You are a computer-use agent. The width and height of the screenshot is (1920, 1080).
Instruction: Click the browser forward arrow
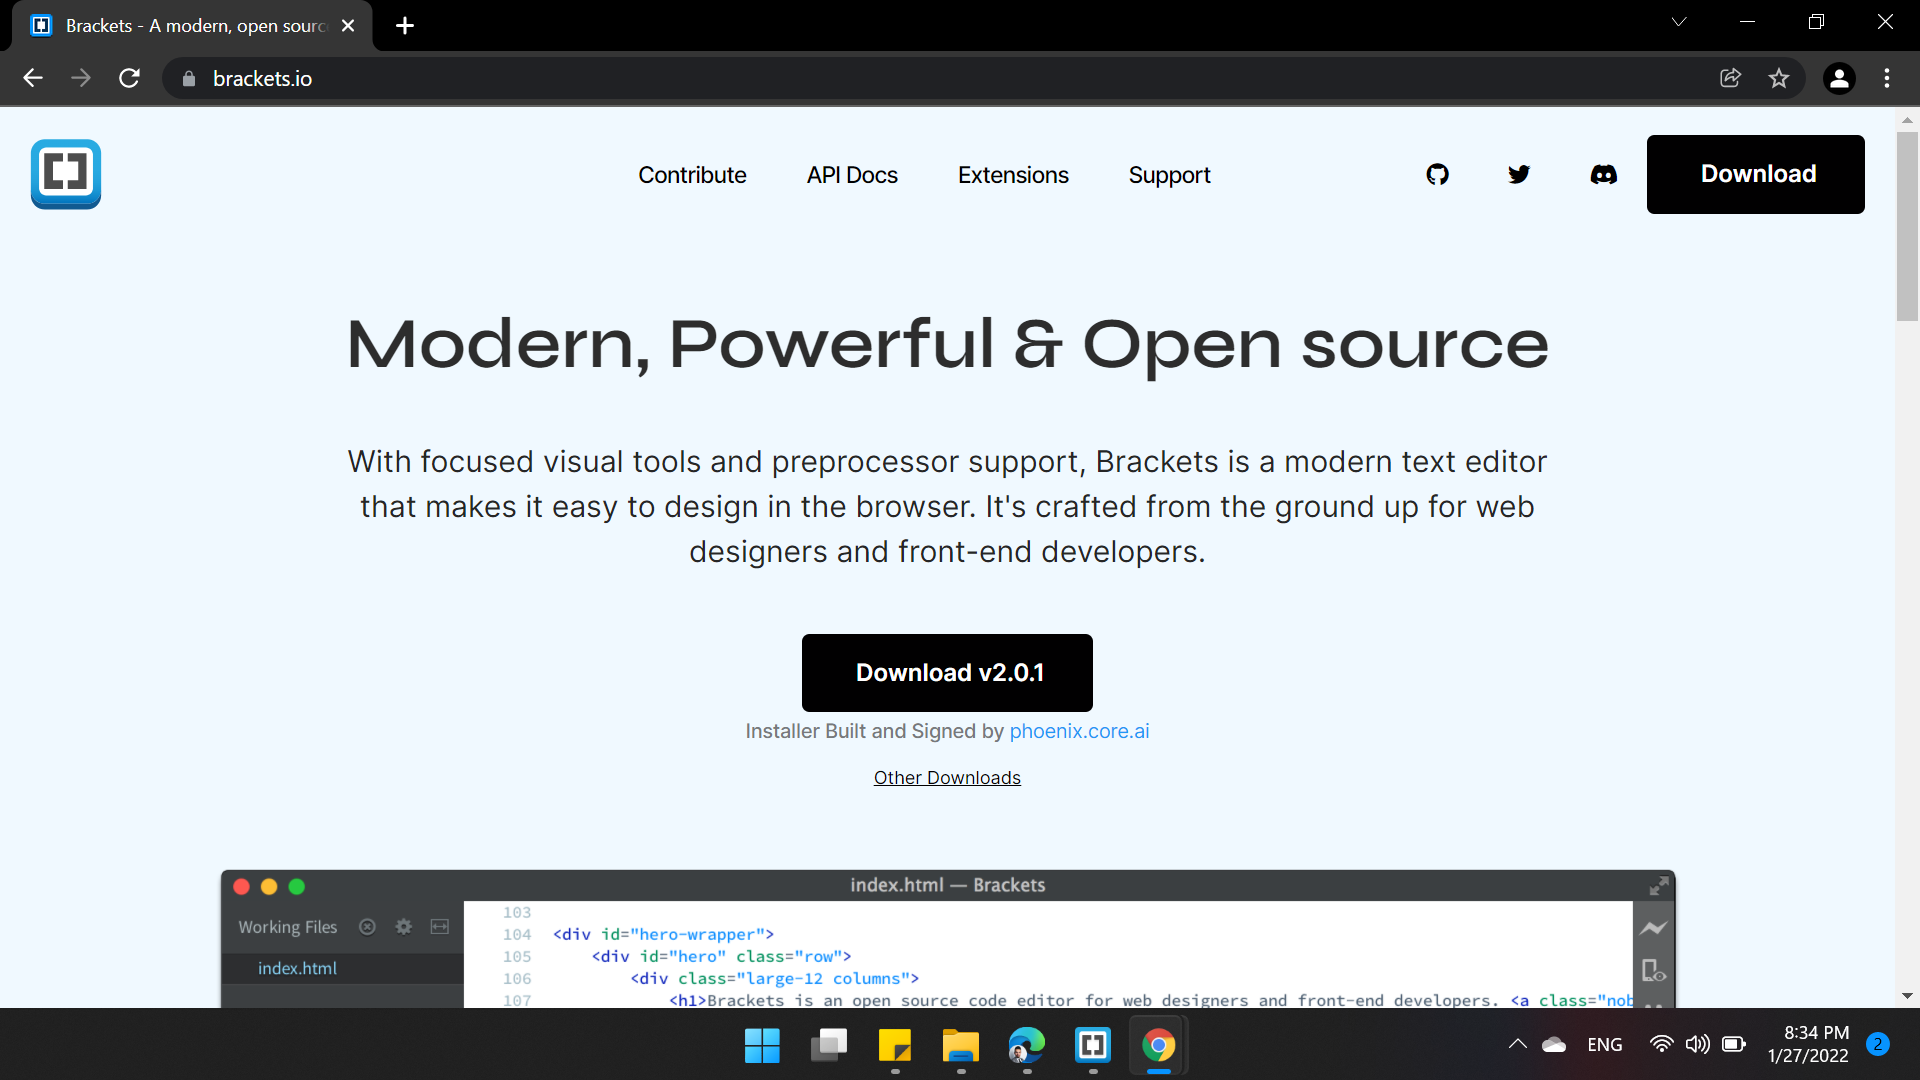pyautogui.click(x=81, y=78)
